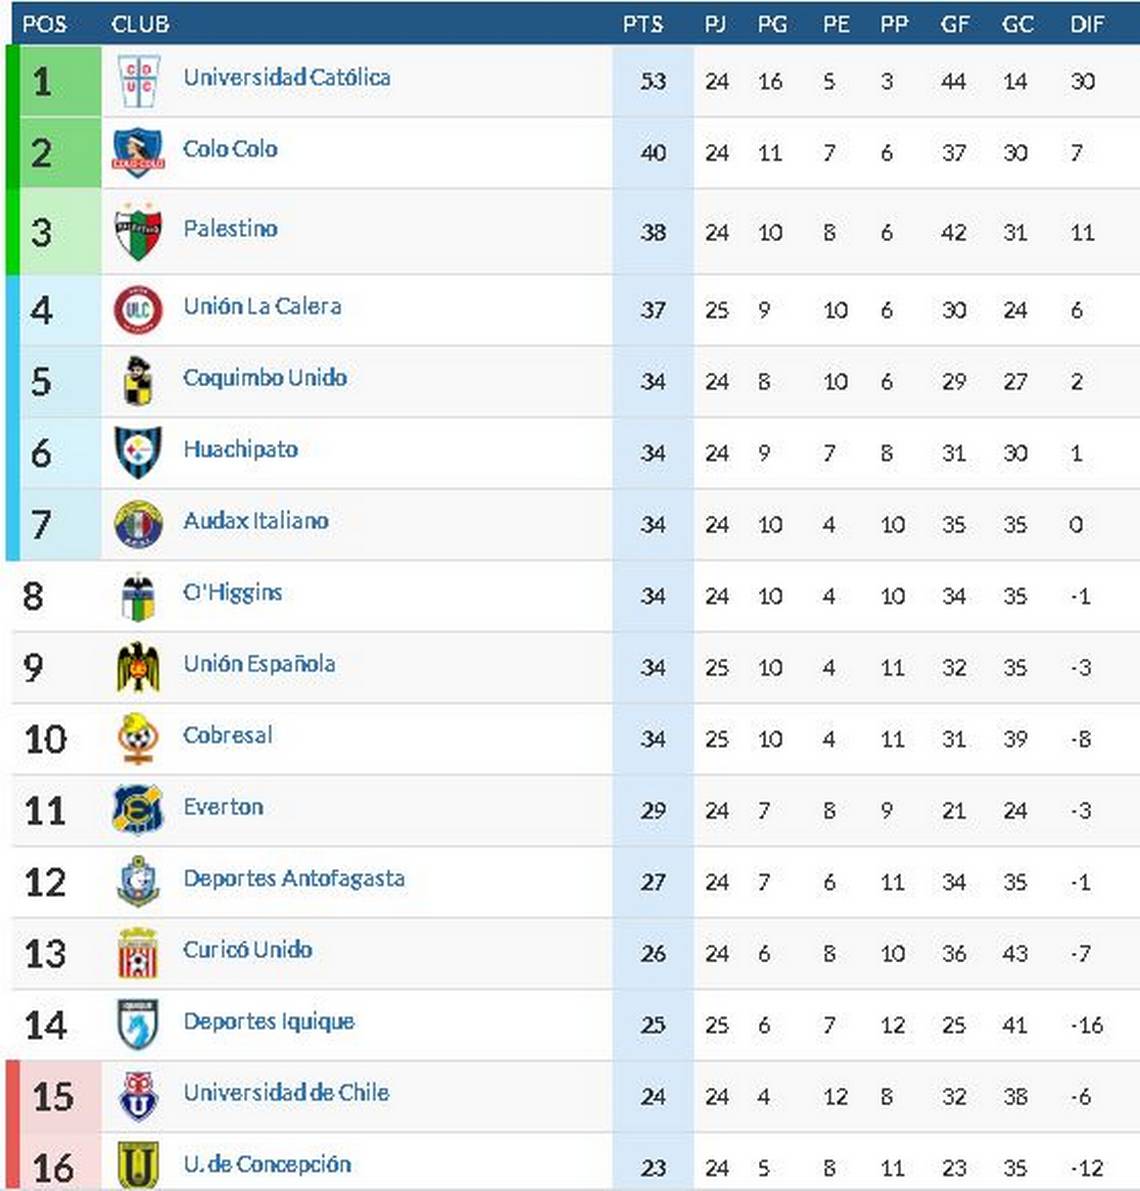This screenshot has height=1191, width=1140.
Task: Click the Unión Española eagle crest
Action: (138, 667)
